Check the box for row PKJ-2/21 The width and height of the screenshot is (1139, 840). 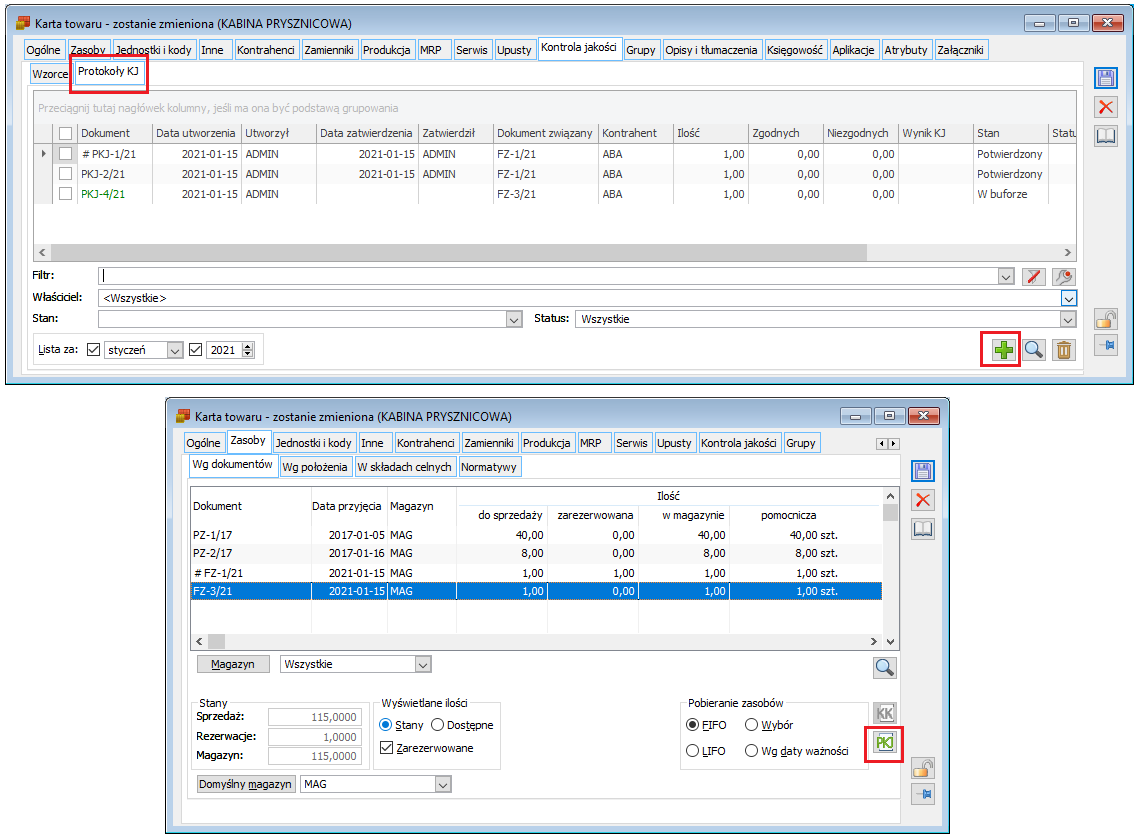[65, 174]
